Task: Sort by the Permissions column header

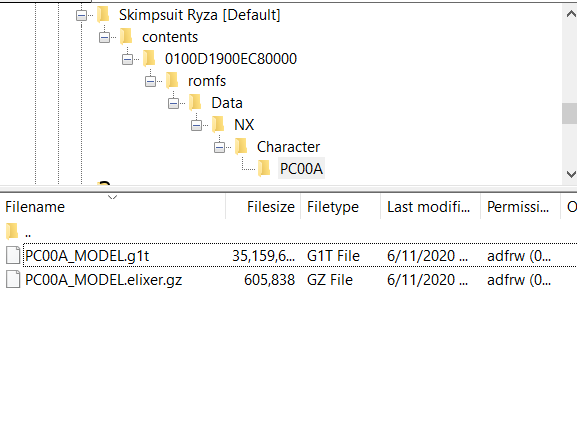Action: coord(520,207)
